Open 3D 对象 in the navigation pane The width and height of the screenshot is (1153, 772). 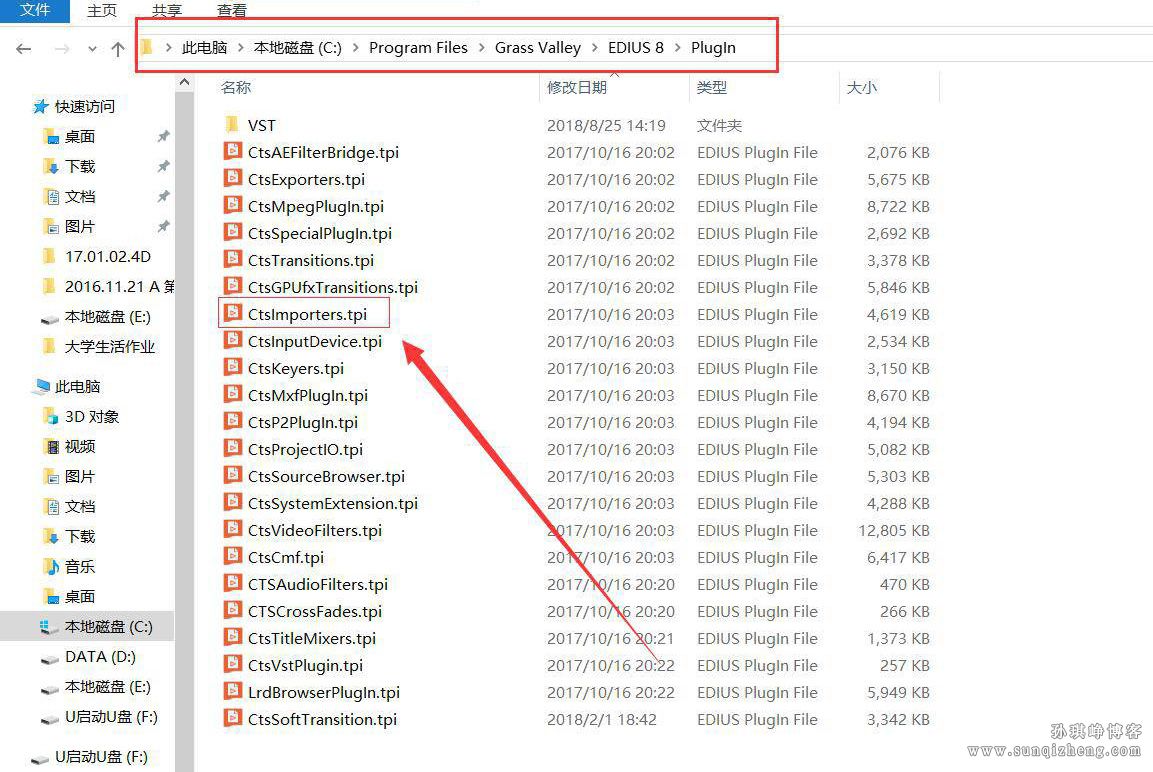tap(91, 417)
